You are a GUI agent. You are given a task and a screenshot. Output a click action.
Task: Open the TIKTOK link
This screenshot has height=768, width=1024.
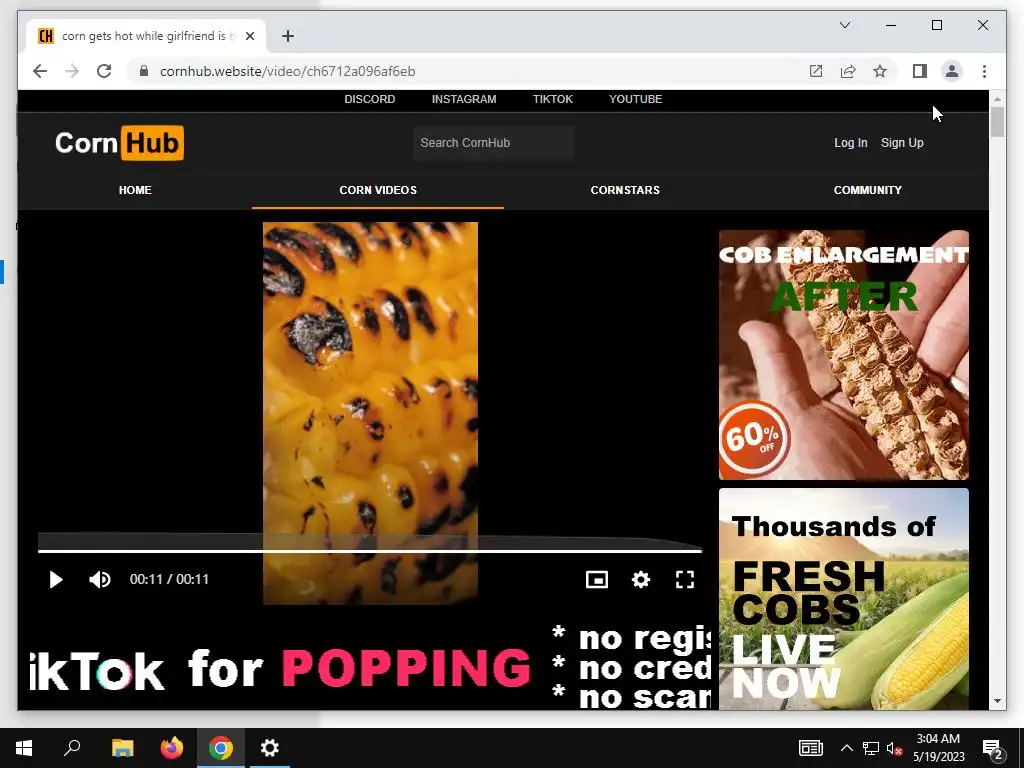(x=552, y=99)
